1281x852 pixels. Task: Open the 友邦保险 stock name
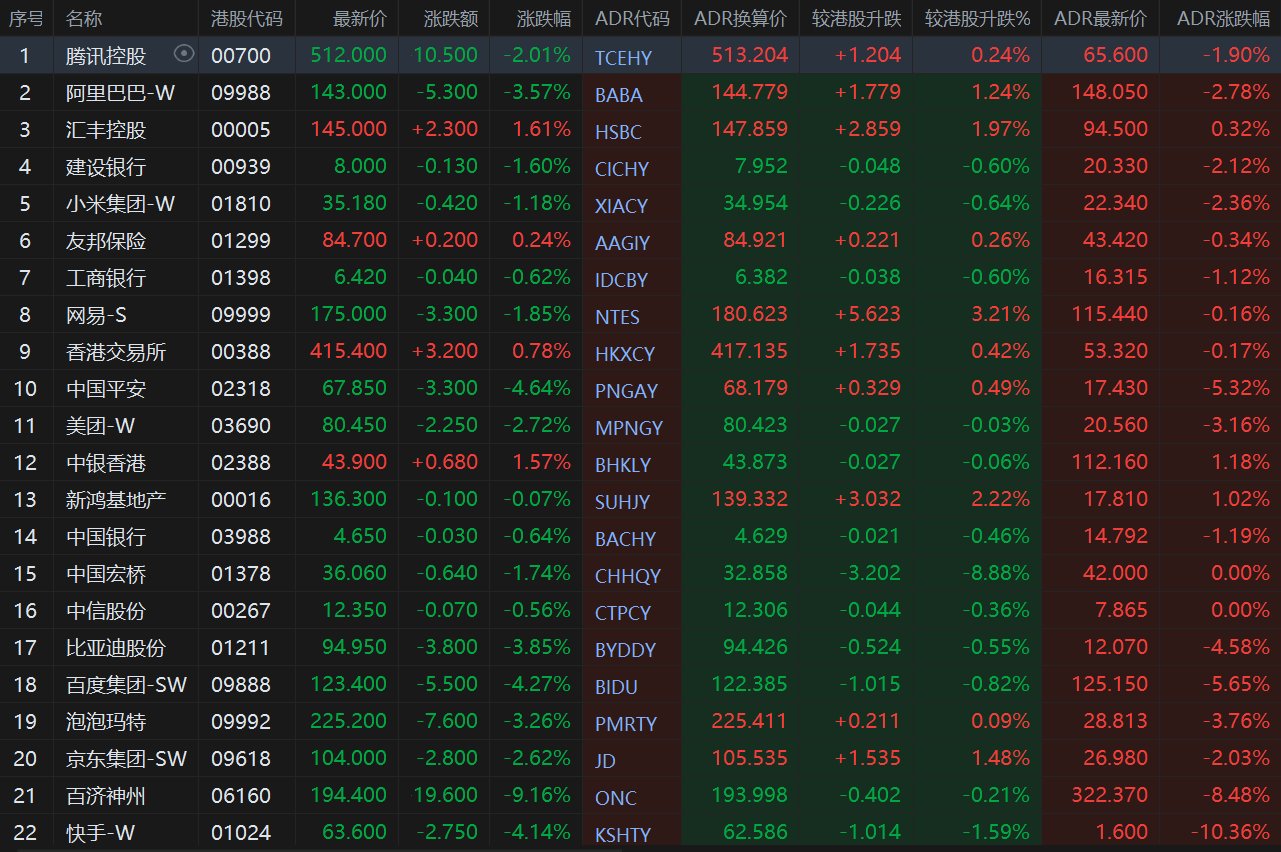point(106,241)
